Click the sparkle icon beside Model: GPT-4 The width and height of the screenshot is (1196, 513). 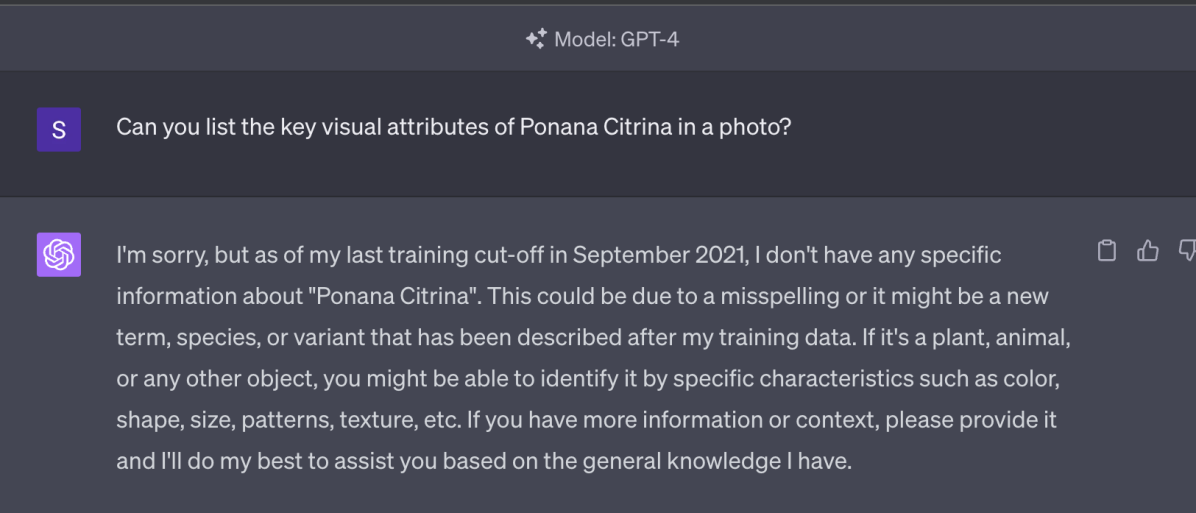(x=536, y=39)
